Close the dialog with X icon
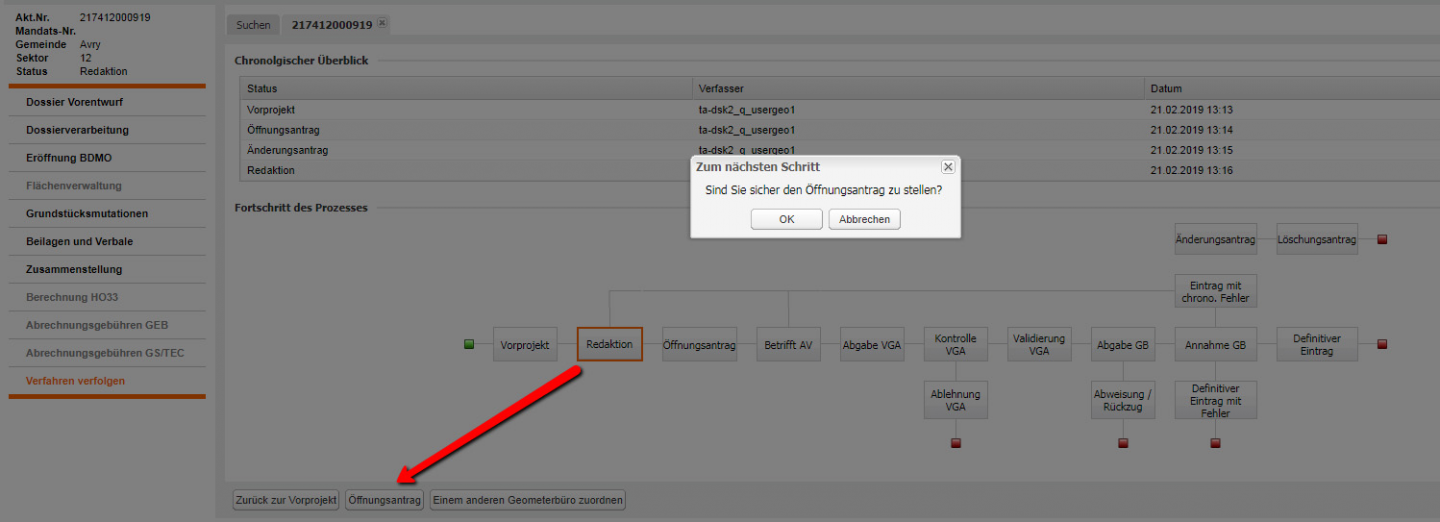The width and height of the screenshot is (1440, 522). (947, 167)
